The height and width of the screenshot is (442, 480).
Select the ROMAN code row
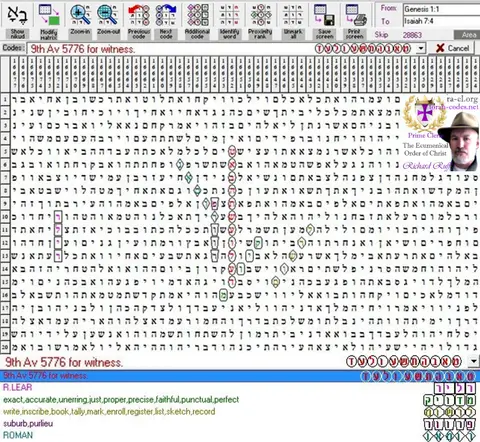(240, 435)
